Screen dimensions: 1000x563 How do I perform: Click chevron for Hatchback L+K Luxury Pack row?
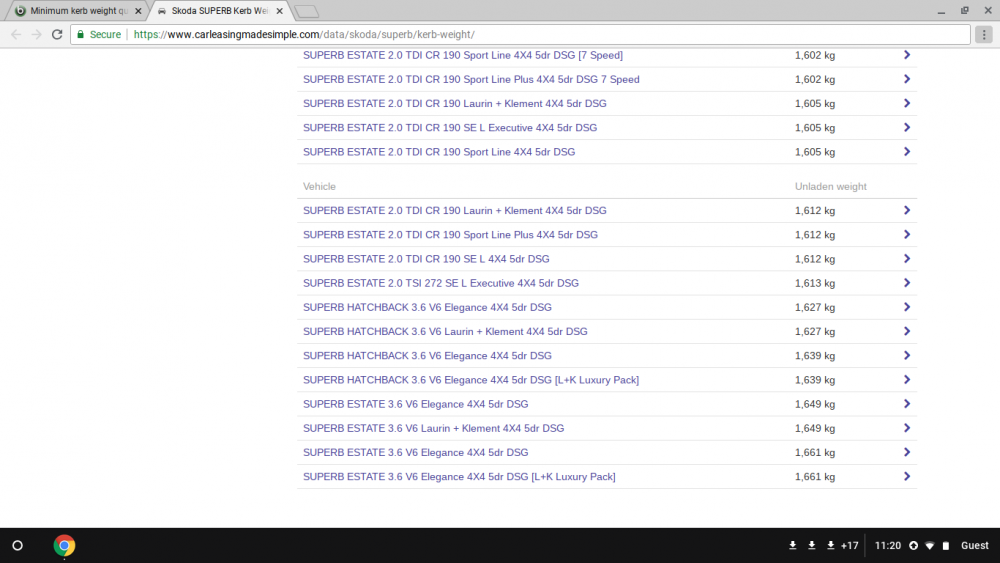pos(906,381)
